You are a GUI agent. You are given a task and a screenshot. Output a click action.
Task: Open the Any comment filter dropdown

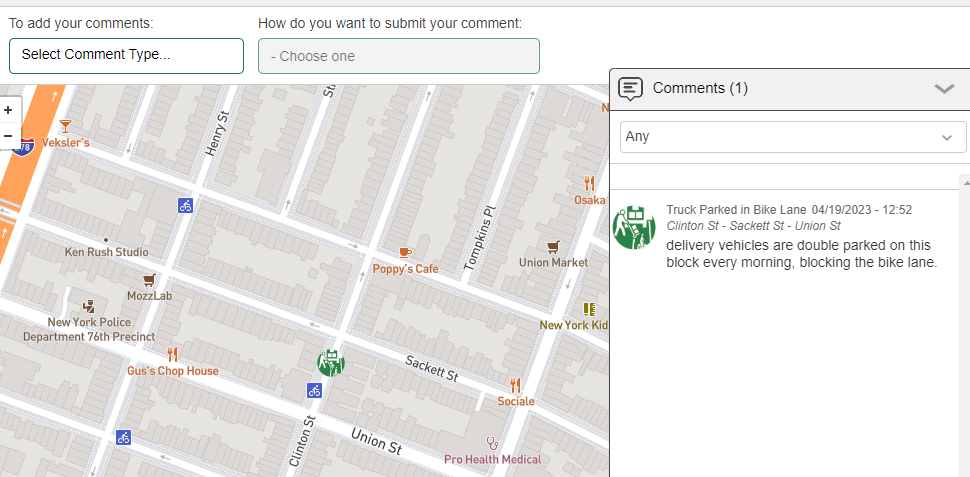(793, 137)
